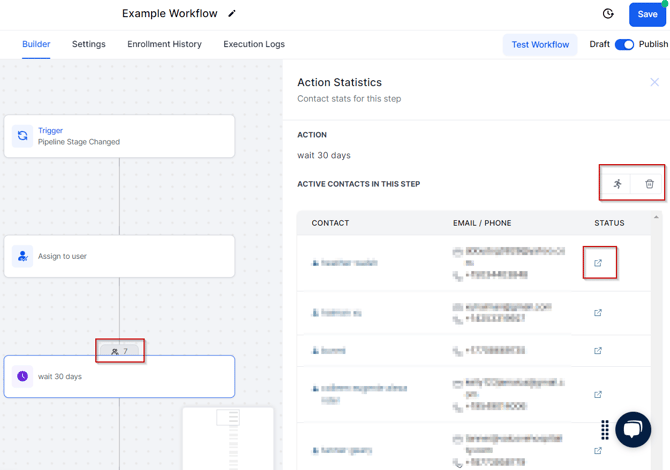The width and height of the screenshot is (670, 470).
Task: Click the Test Workflow button
Action: [540, 45]
